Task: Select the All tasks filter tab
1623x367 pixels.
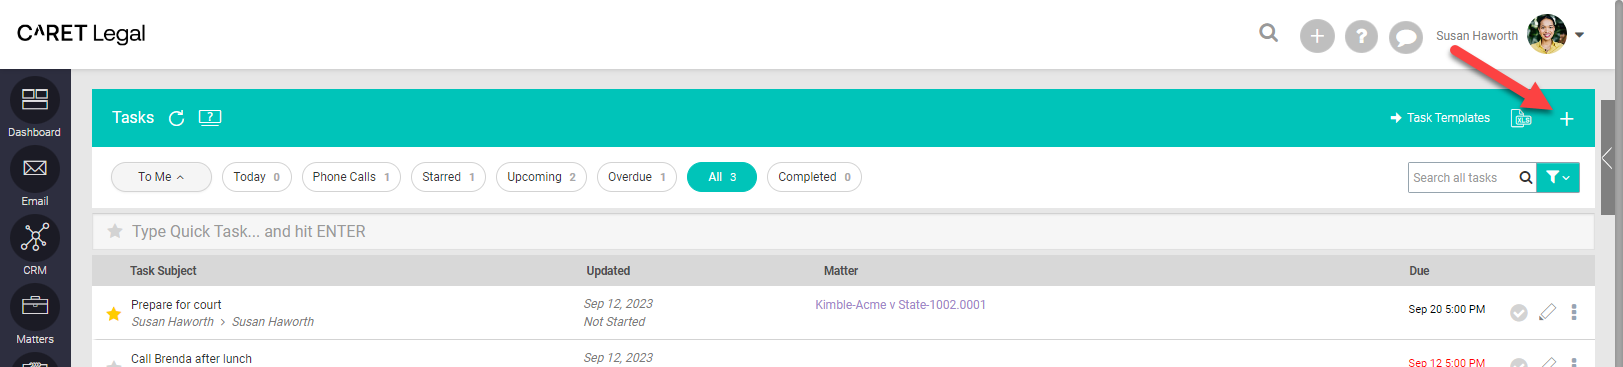Action: pos(722,177)
